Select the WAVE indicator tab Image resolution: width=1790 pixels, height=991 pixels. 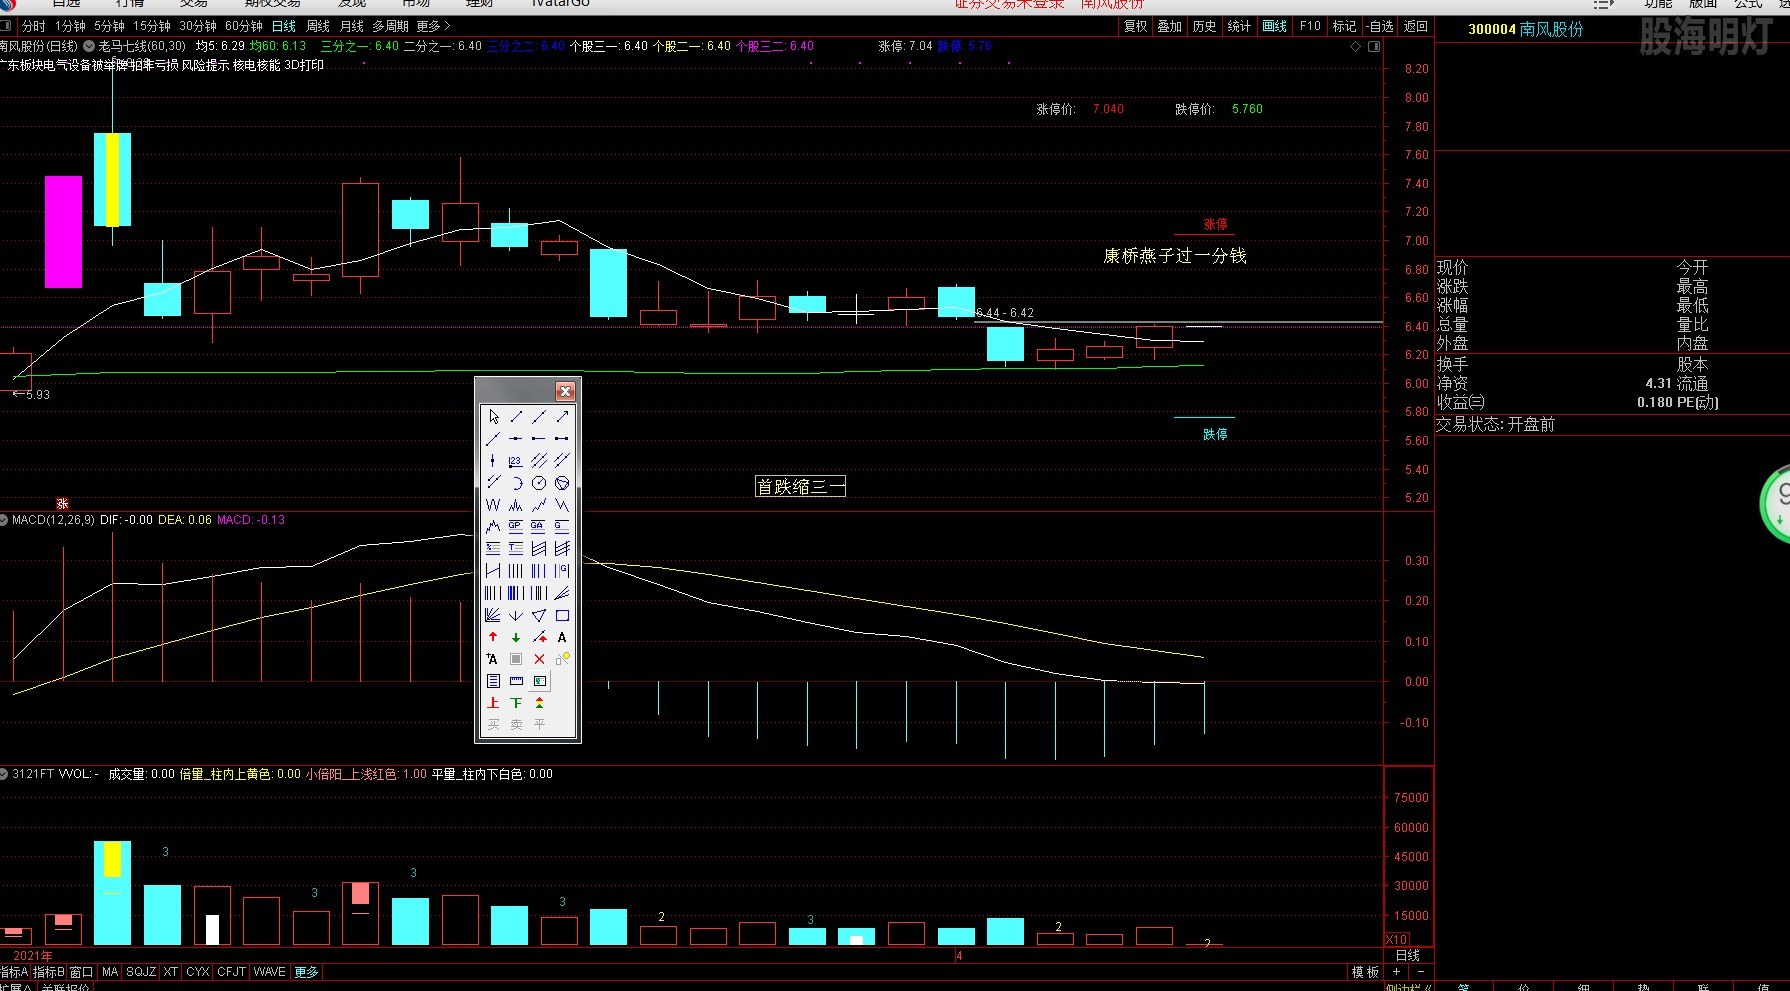(x=270, y=972)
